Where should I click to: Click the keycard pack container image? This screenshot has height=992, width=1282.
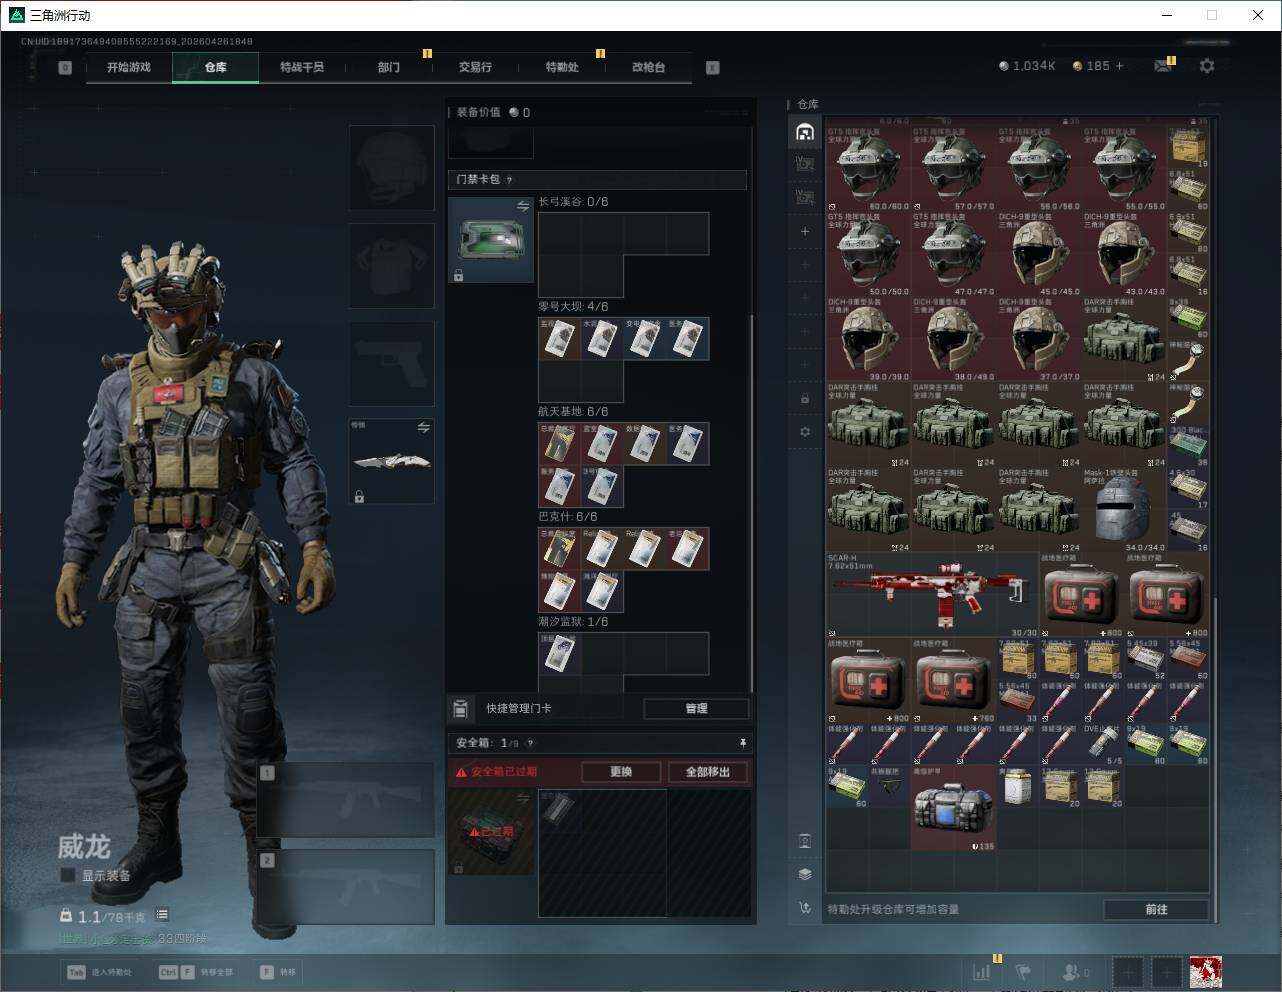(490, 240)
